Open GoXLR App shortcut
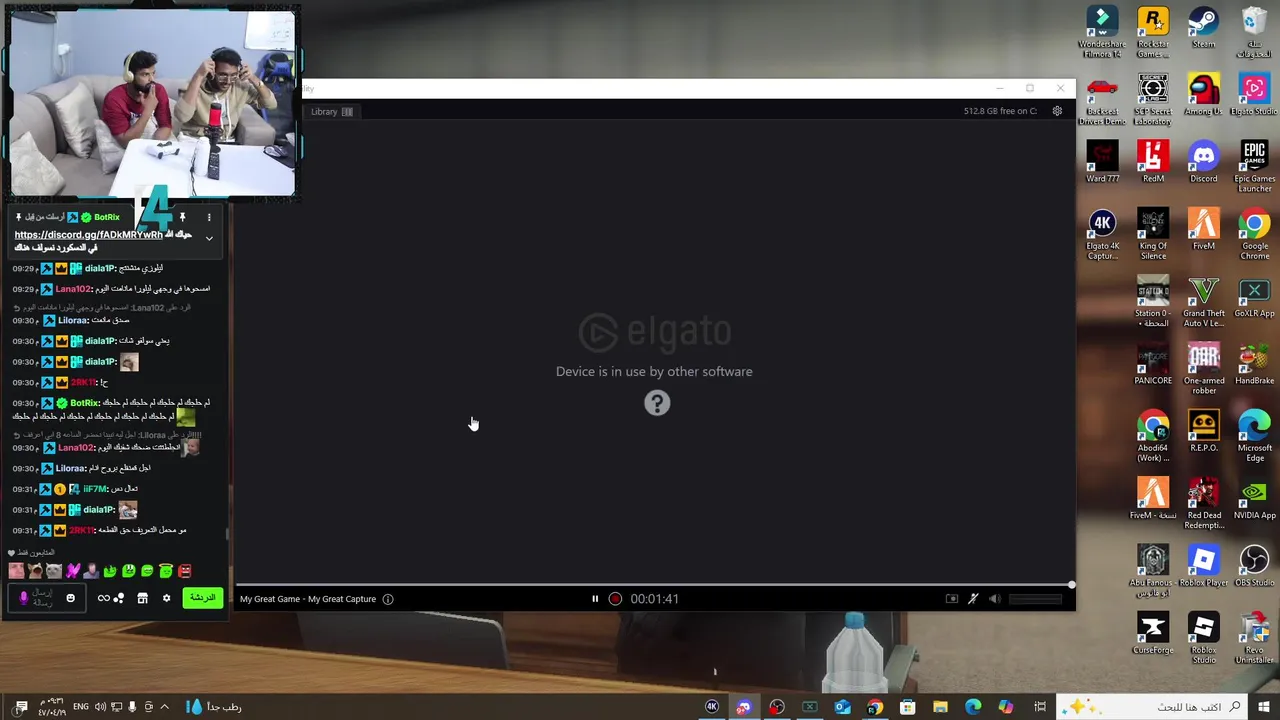 (x=1254, y=297)
